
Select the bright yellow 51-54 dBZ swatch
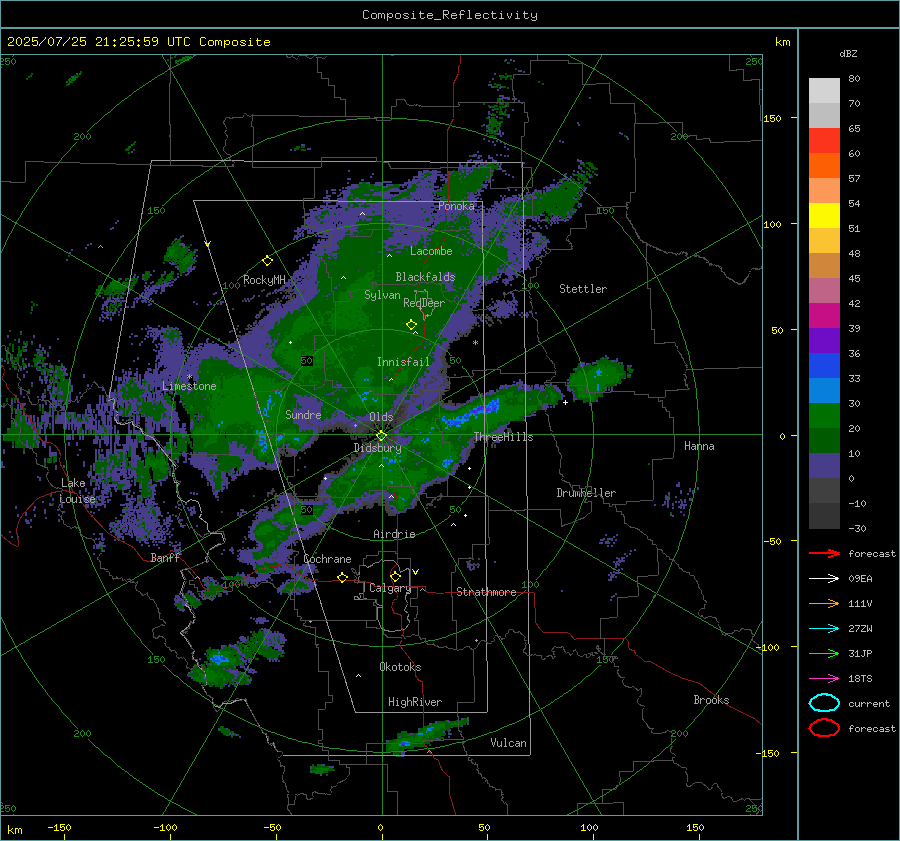[x=824, y=215]
